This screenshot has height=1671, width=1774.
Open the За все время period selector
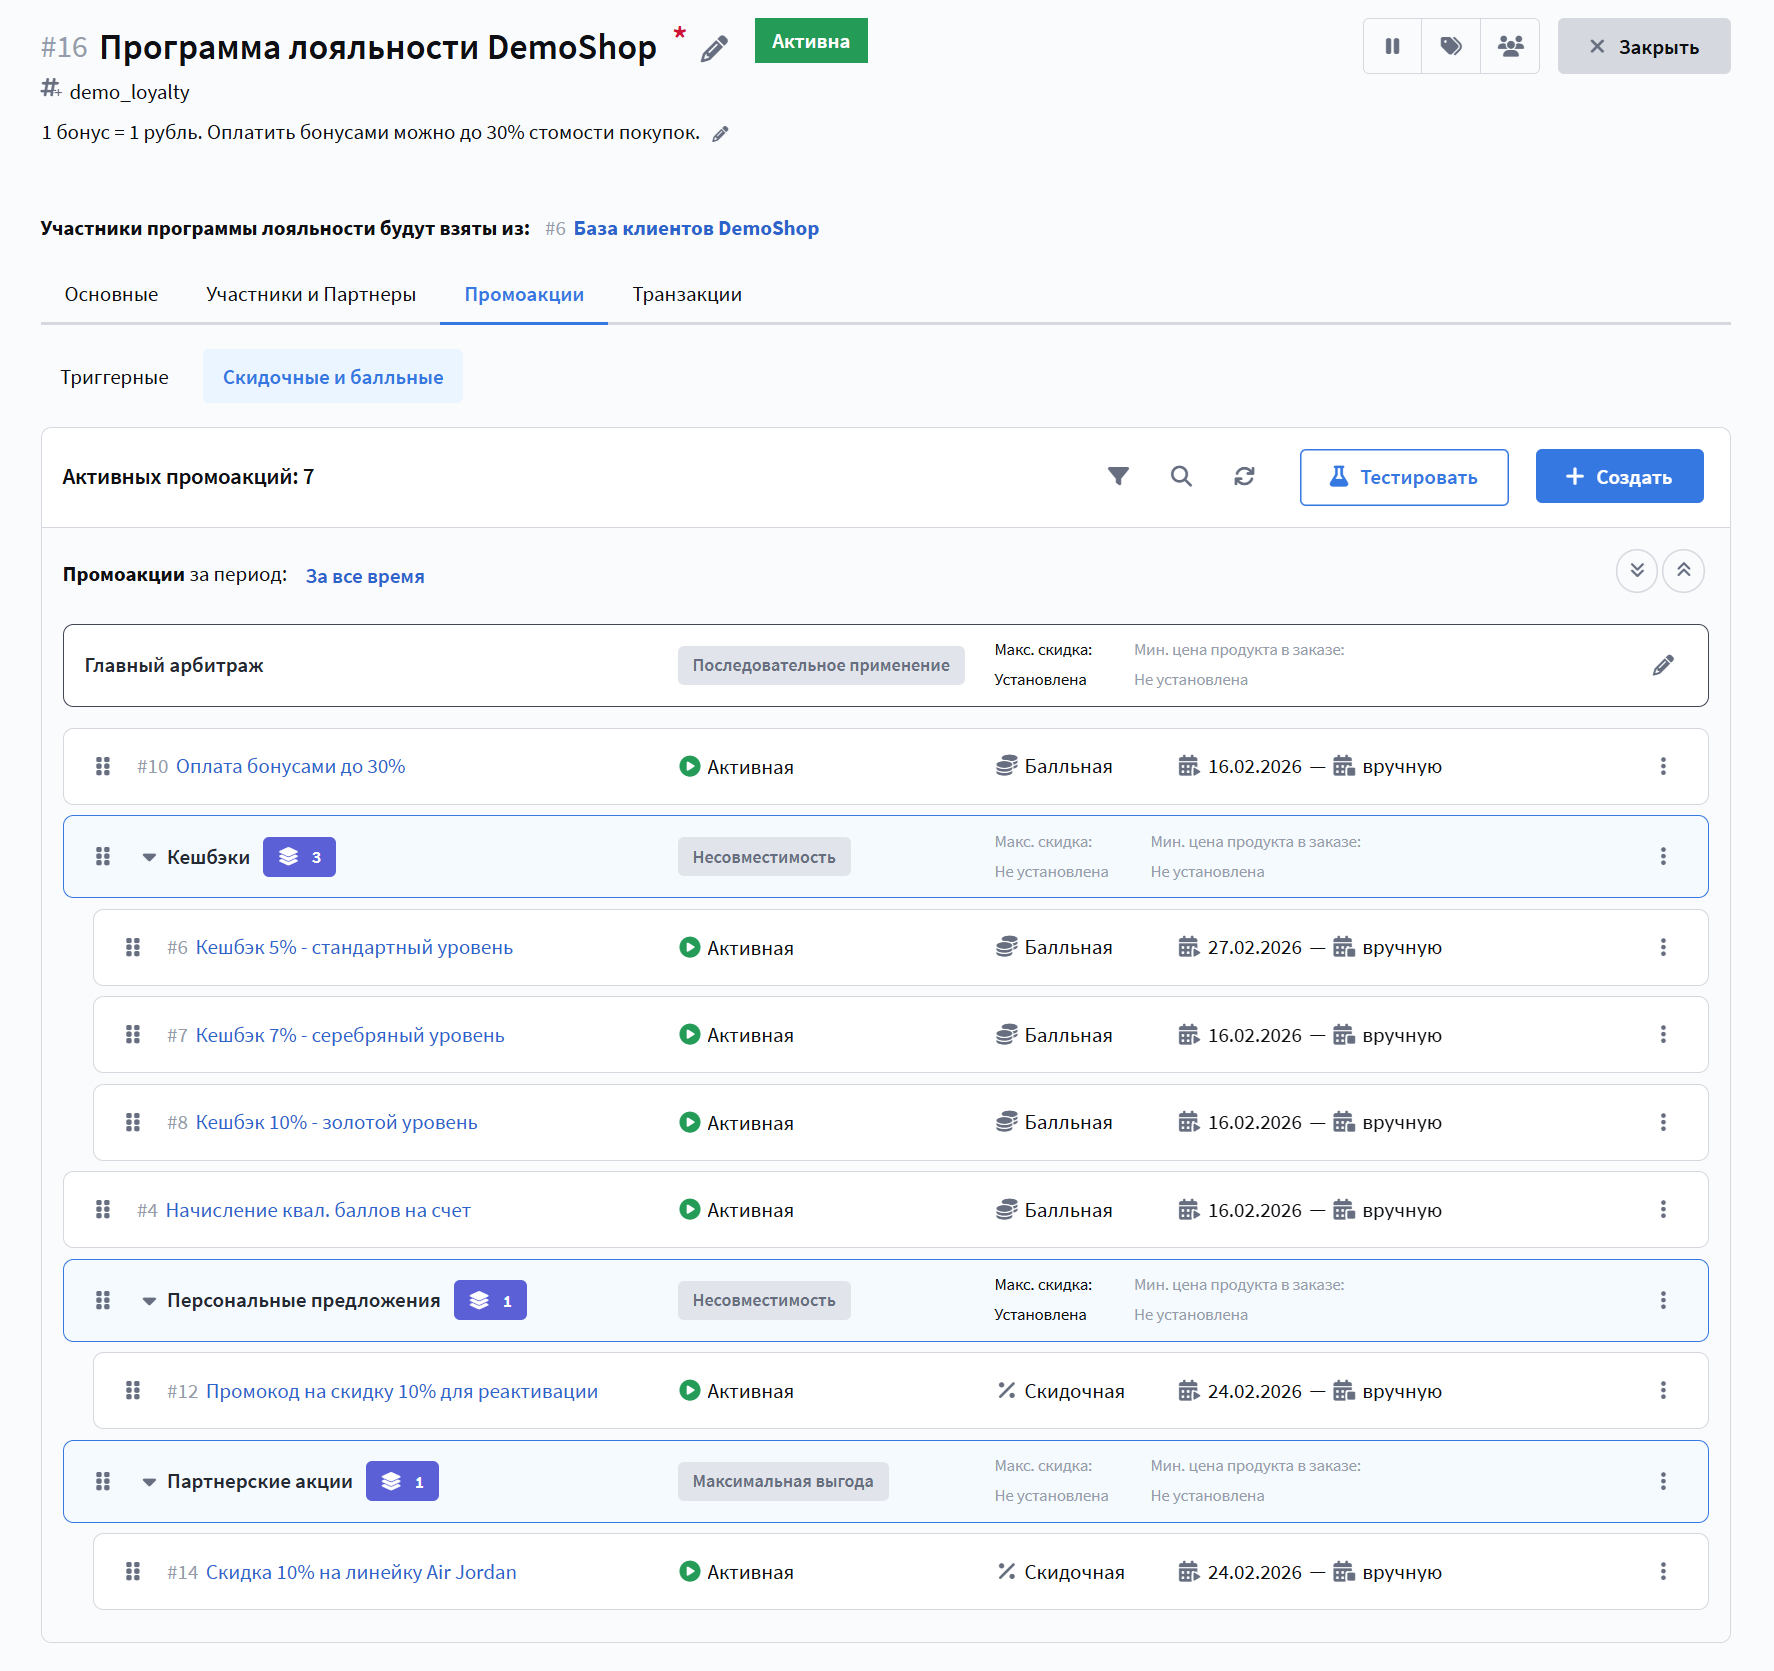[365, 576]
